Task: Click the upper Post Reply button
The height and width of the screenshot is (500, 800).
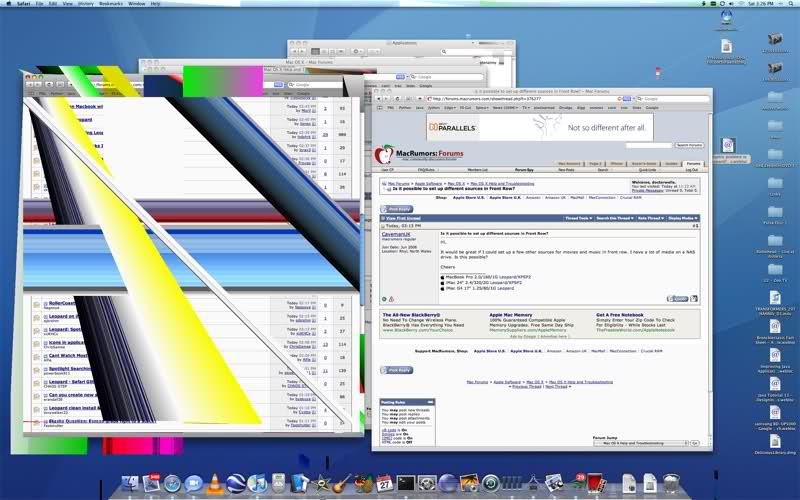Action: click(397, 209)
